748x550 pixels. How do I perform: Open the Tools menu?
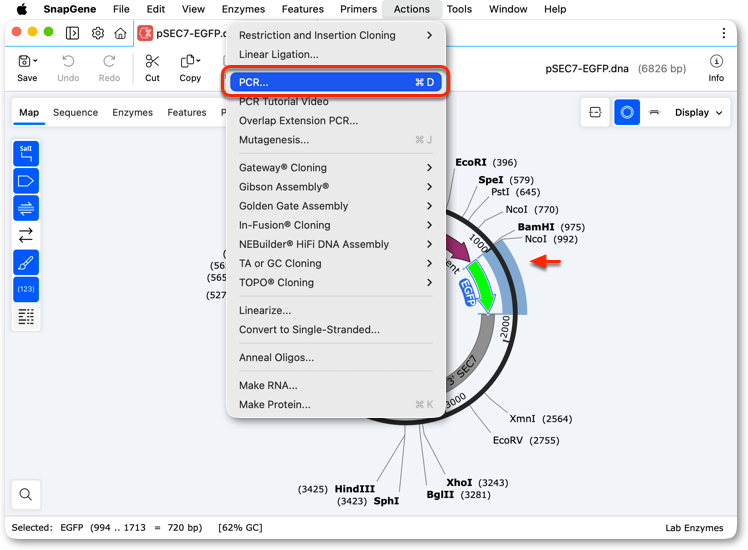[x=459, y=9]
